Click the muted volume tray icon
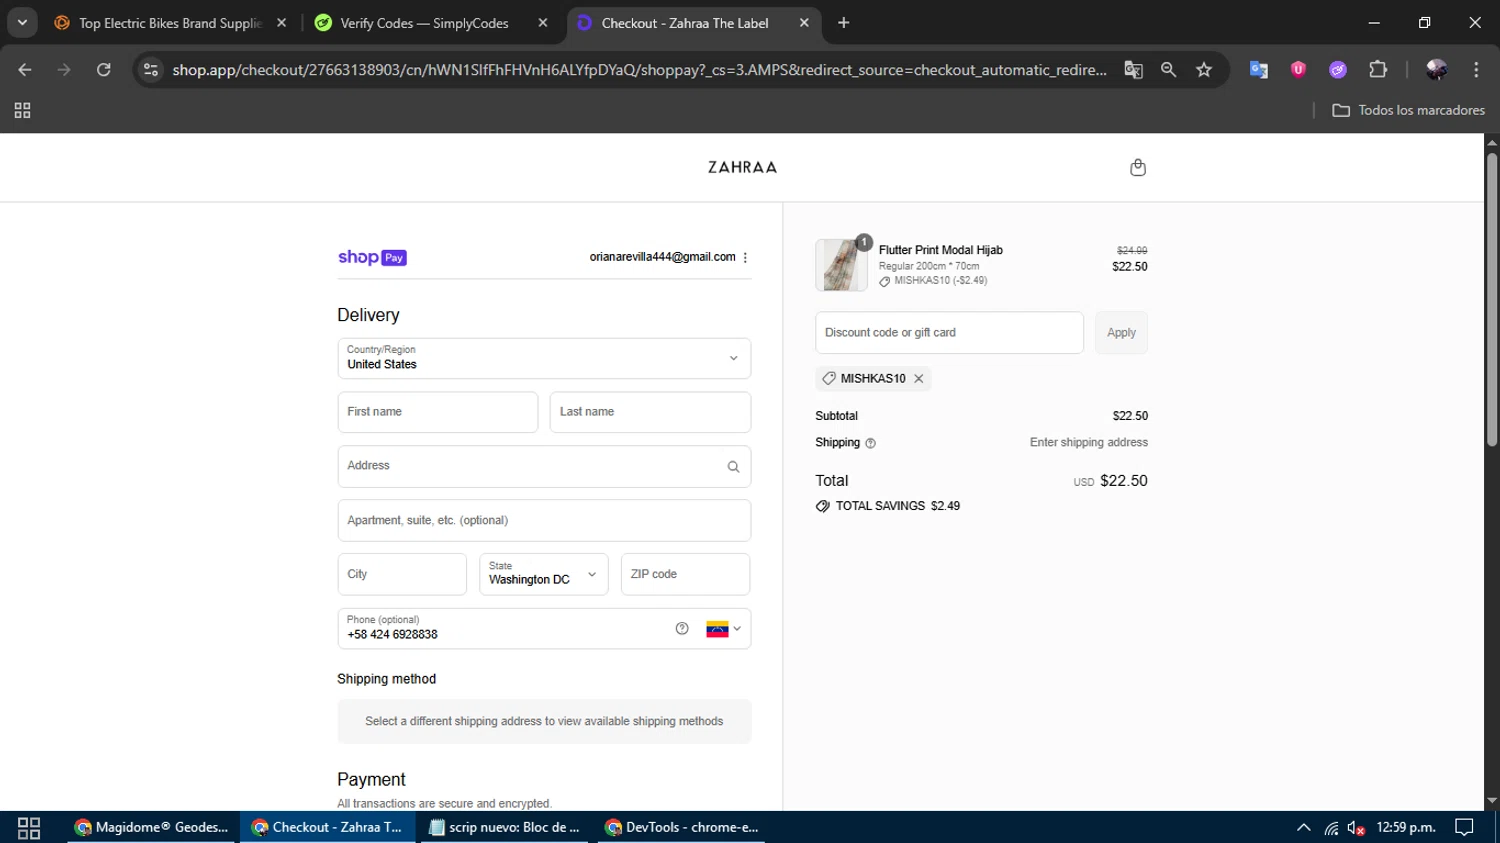 pos(1356,828)
